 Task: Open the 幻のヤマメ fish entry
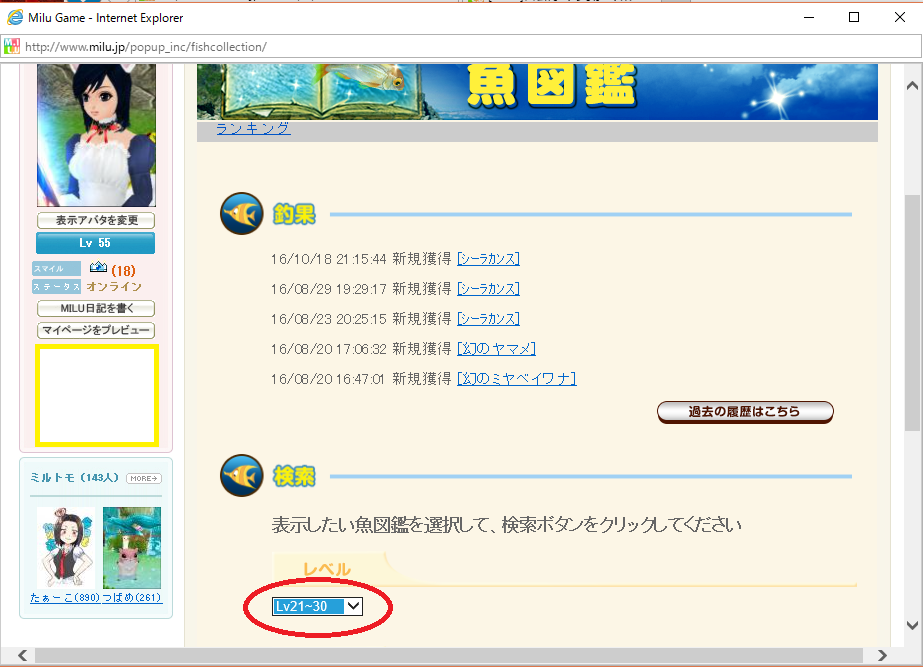point(496,348)
